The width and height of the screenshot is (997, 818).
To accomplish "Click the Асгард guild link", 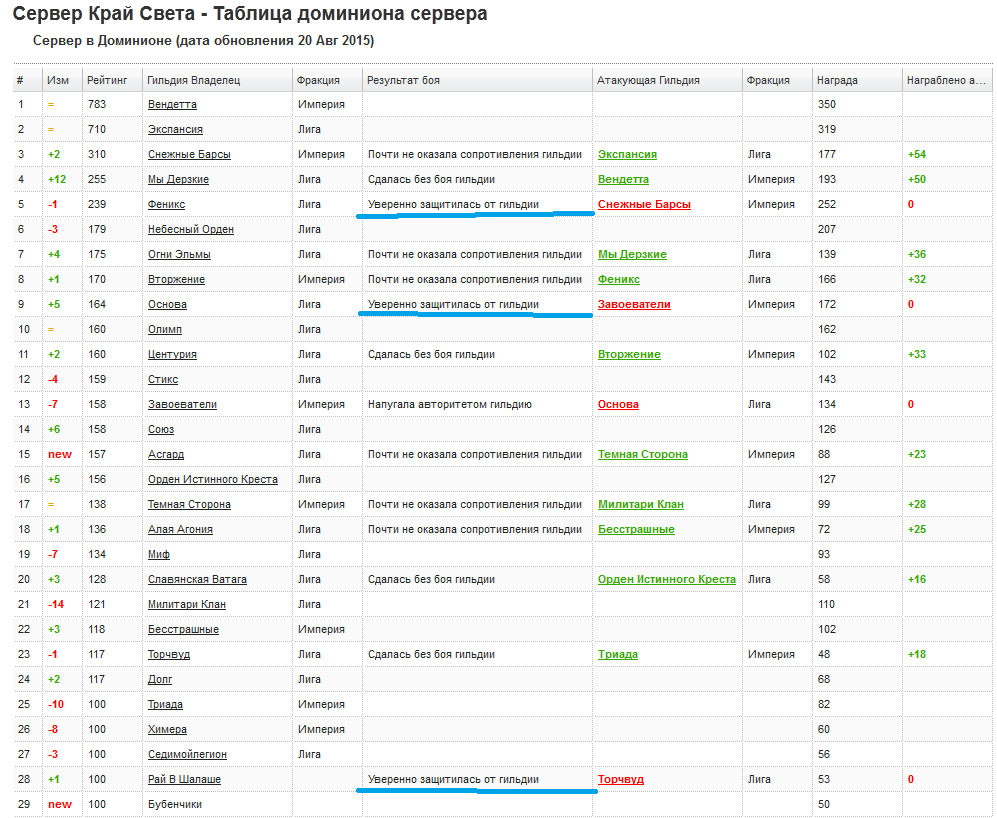I will 166,455.
